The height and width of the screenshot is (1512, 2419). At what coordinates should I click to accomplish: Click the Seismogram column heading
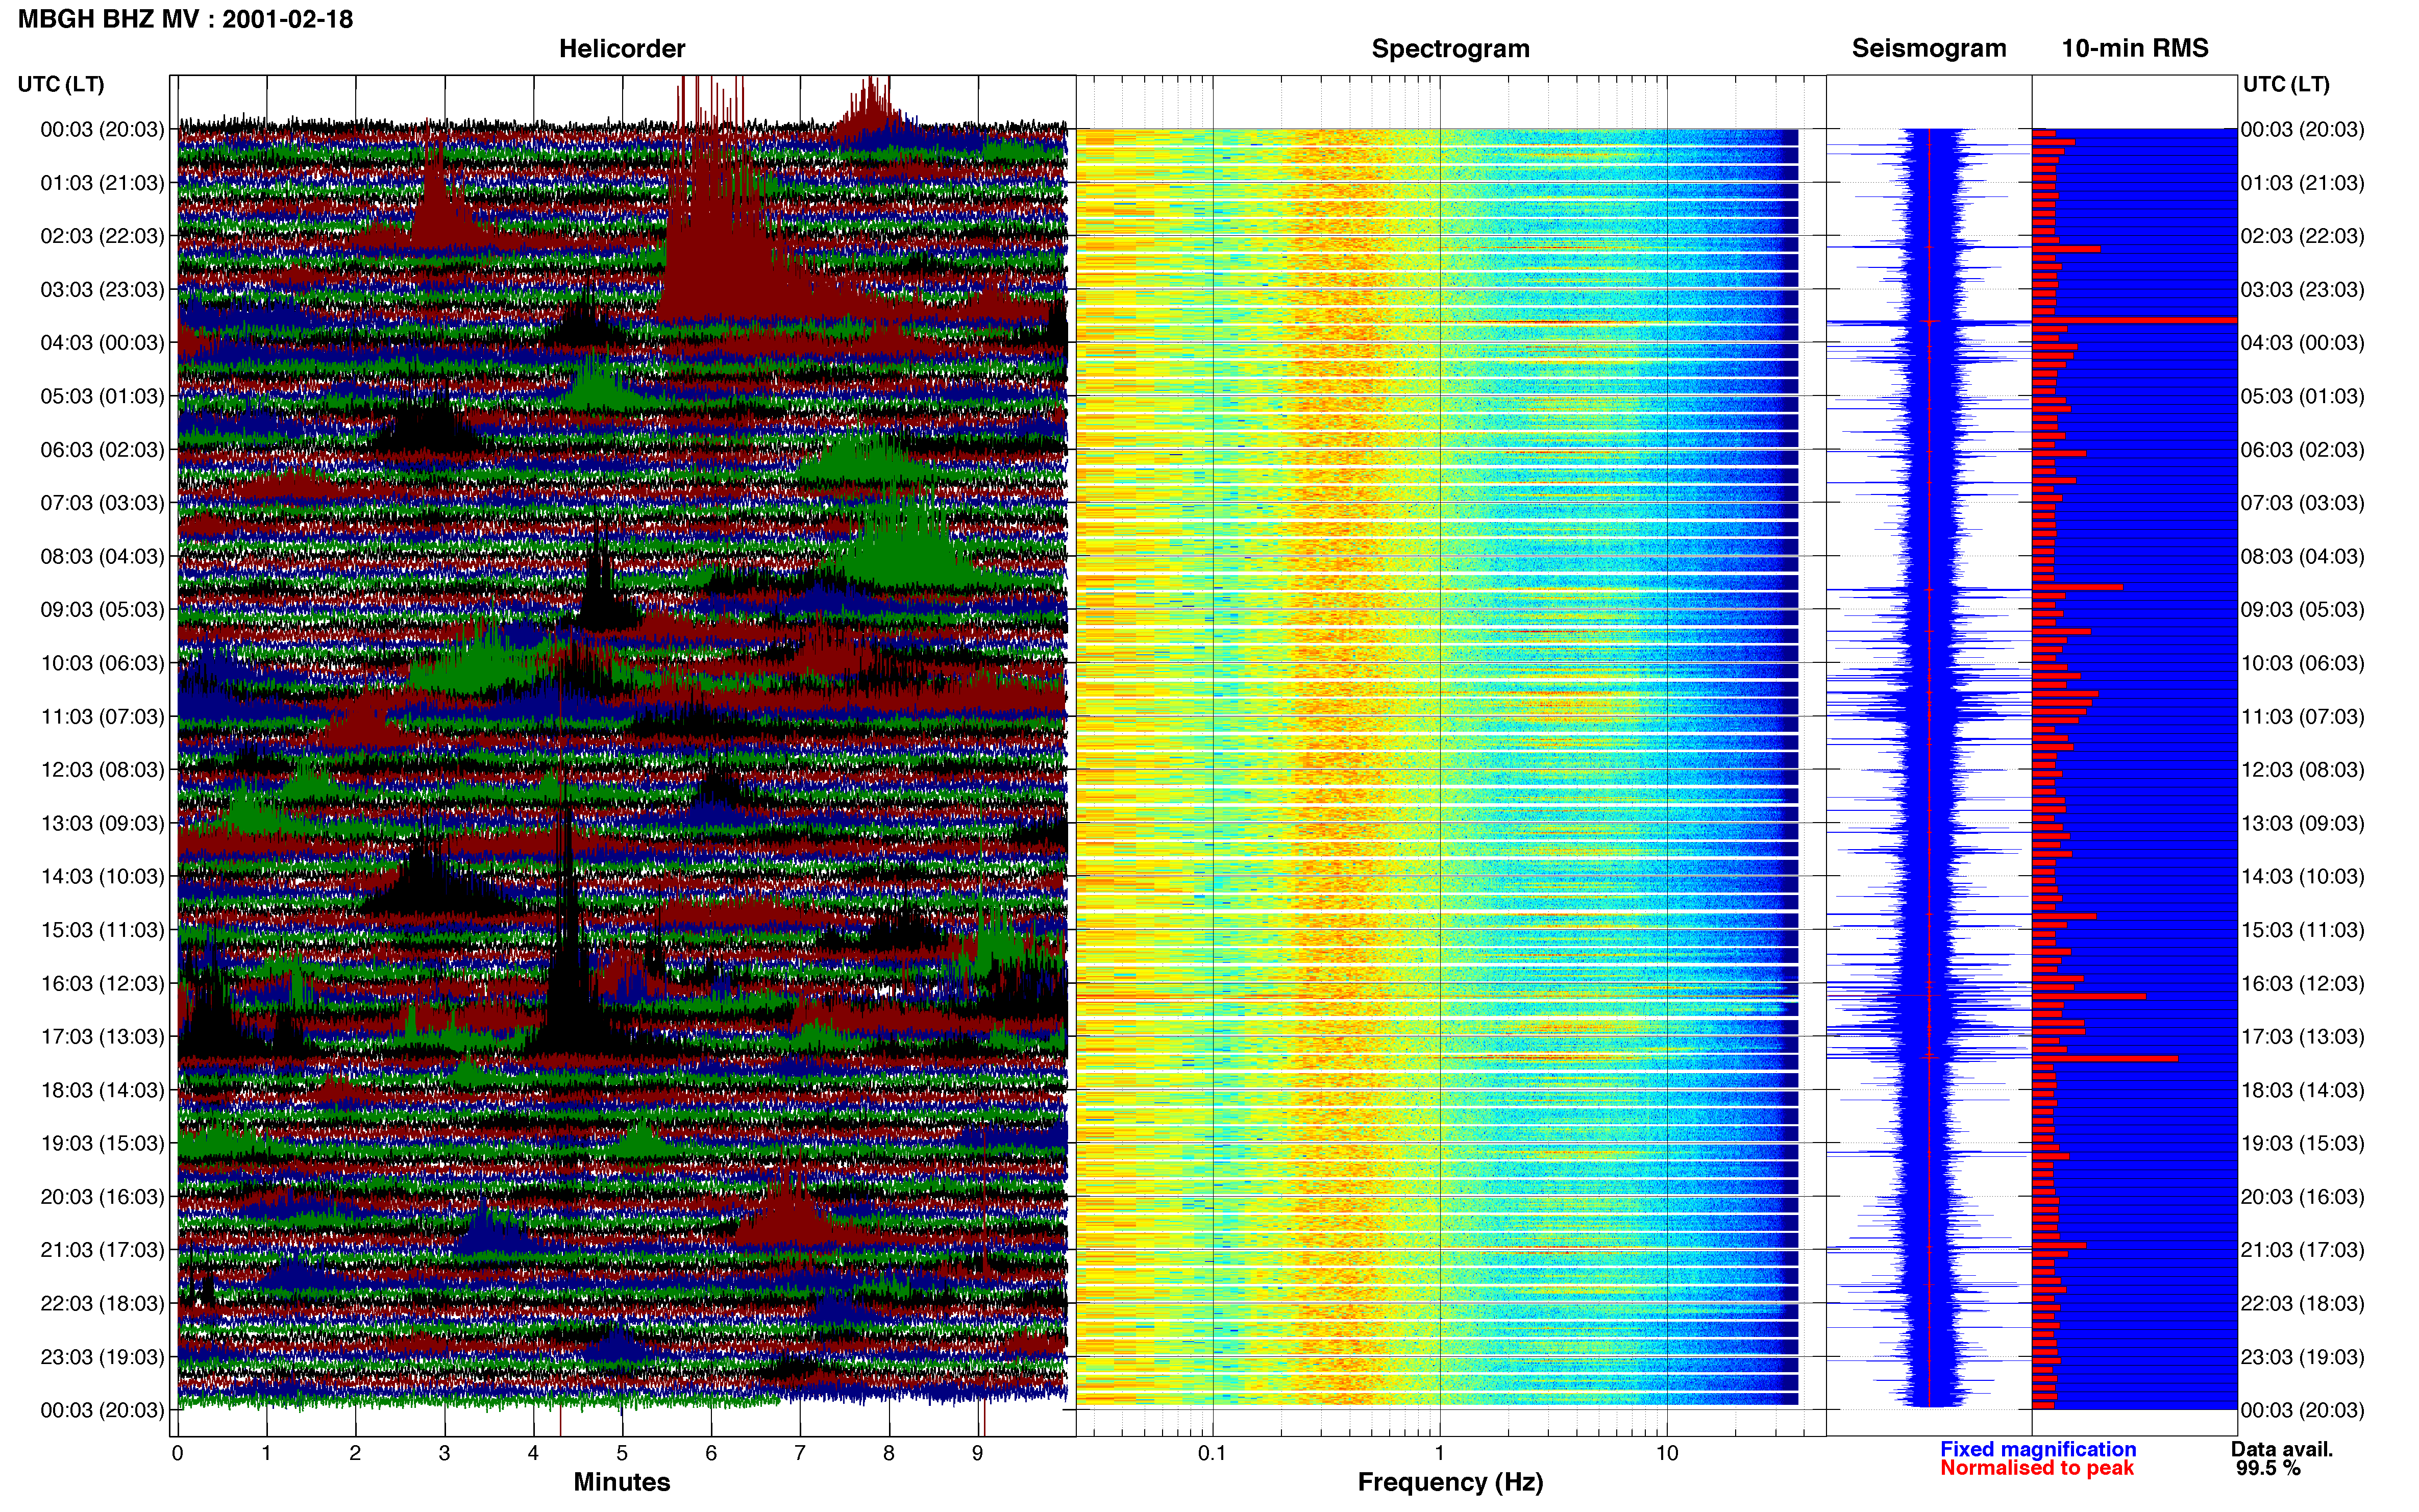[x=1928, y=48]
